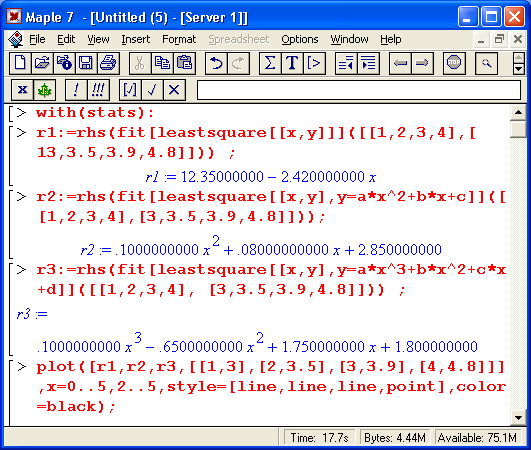Execute entire worksheet with triple exclamation marks
The width and height of the screenshot is (531, 450).
tap(98, 90)
